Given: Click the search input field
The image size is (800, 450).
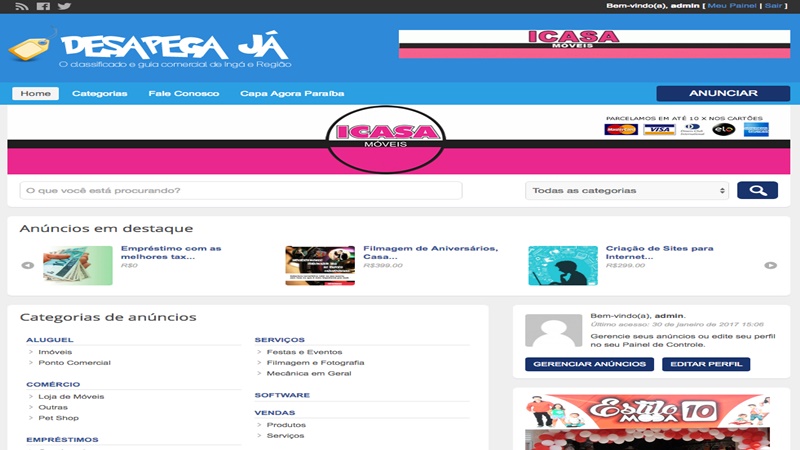Looking at the screenshot, I should point(240,190).
